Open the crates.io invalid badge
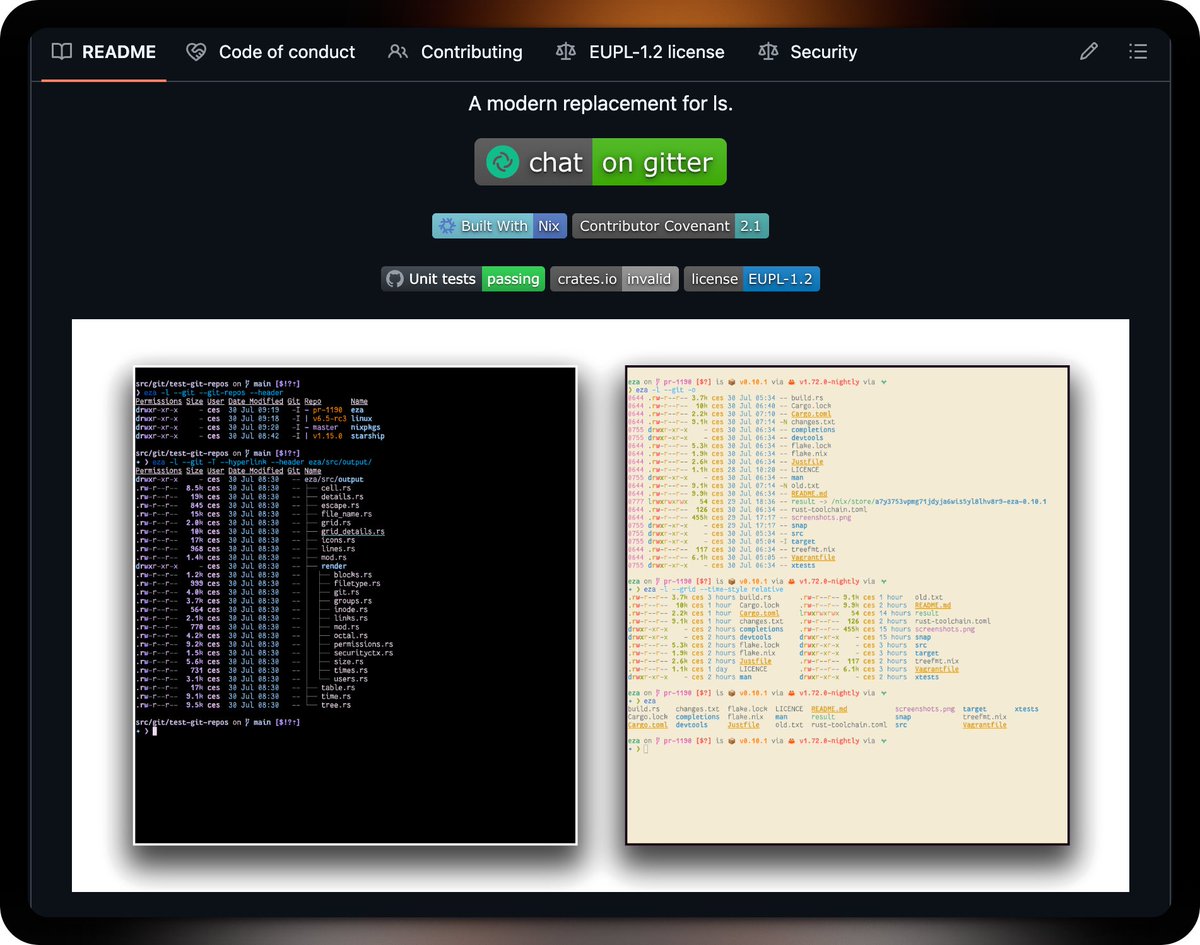 pyautogui.click(x=614, y=279)
